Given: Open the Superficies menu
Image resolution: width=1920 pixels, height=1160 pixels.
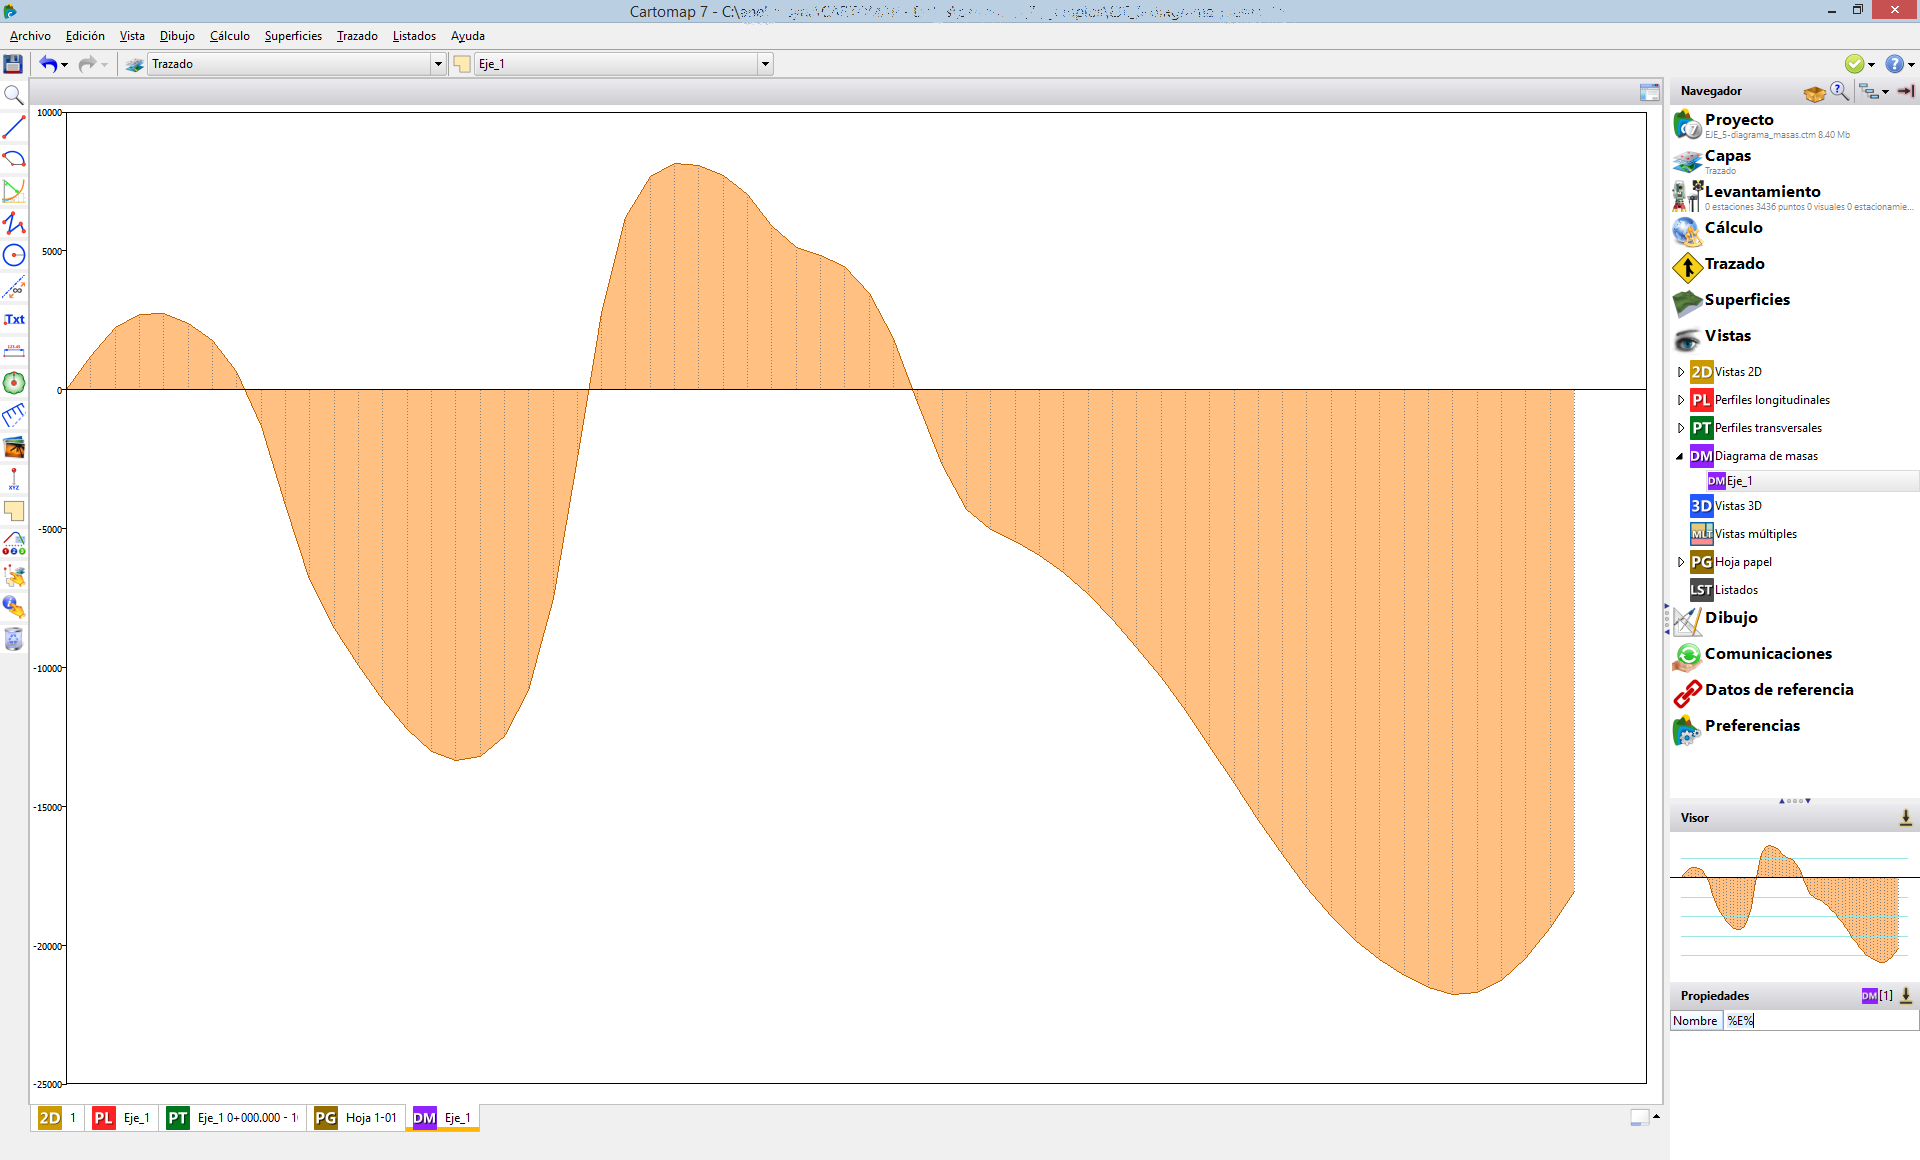Looking at the screenshot, I should (x=292, y=36).
